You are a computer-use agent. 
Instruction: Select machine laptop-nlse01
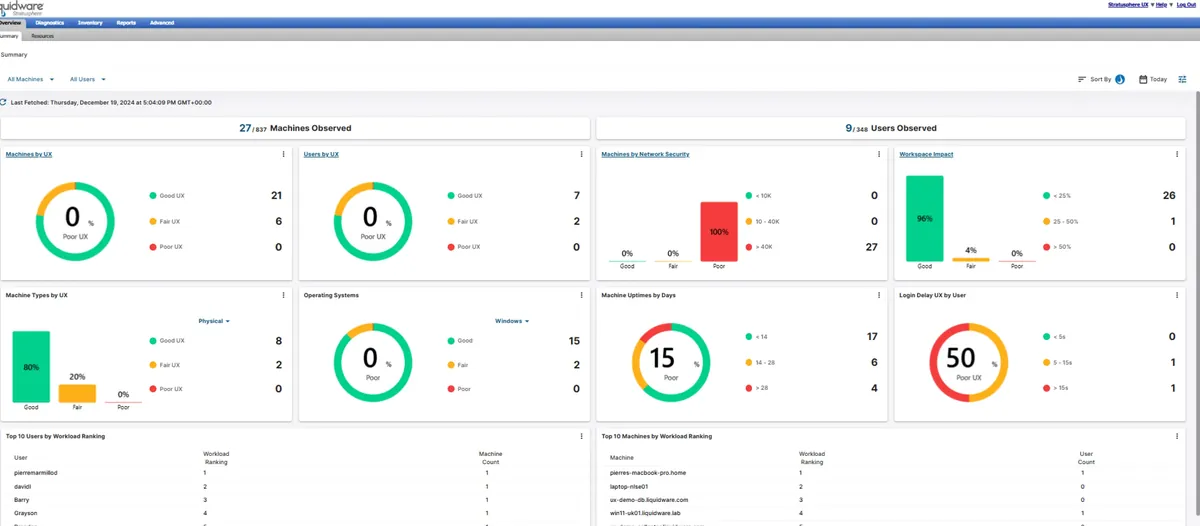(x=630, y=485)
